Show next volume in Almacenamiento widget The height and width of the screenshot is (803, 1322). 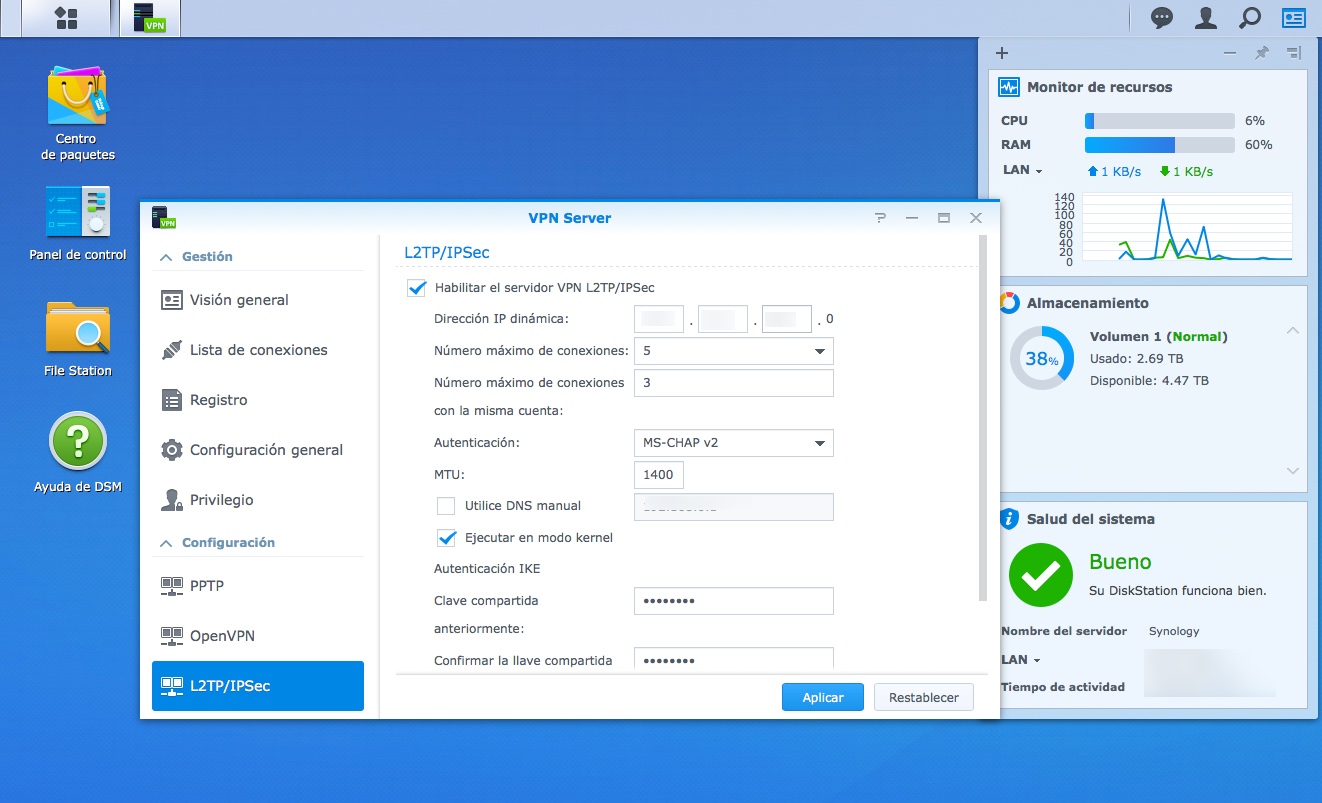(x=1292, y=471)
